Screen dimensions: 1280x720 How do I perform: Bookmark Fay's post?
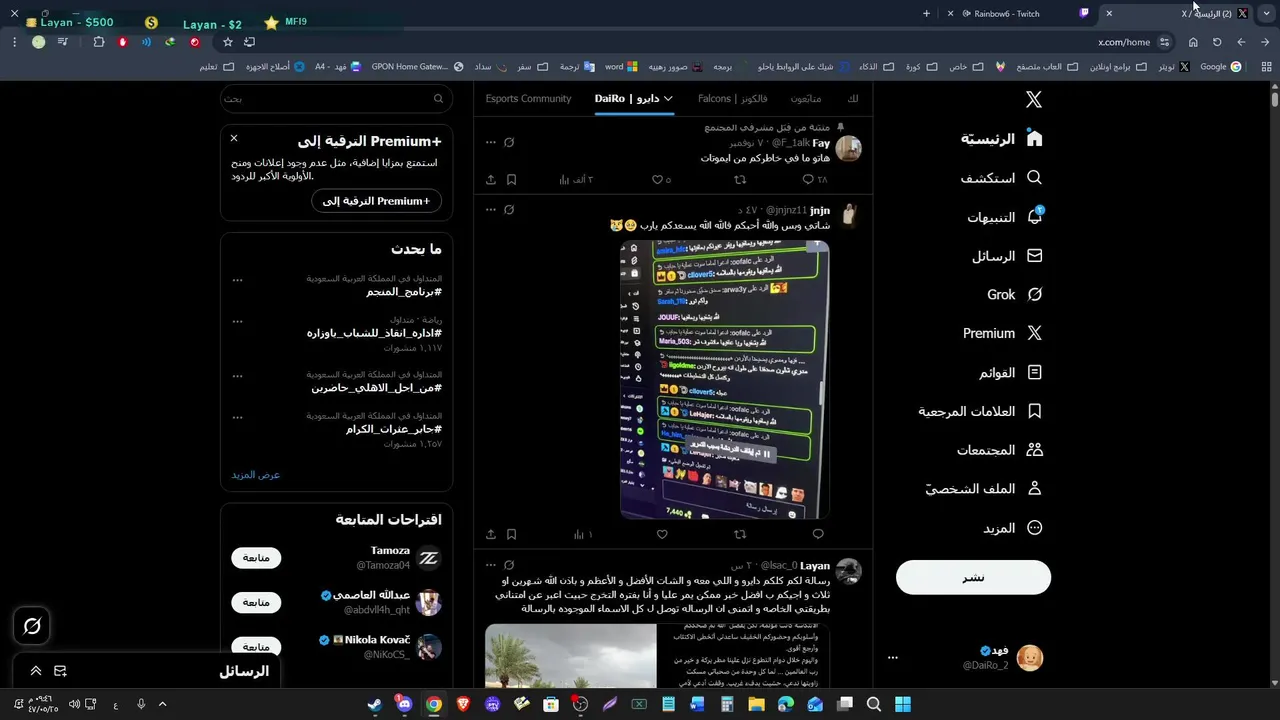point(511,180)
